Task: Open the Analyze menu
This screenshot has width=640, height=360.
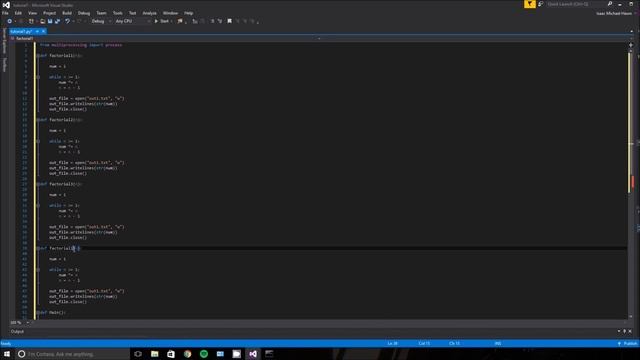Action: click(x=149, y=13)
